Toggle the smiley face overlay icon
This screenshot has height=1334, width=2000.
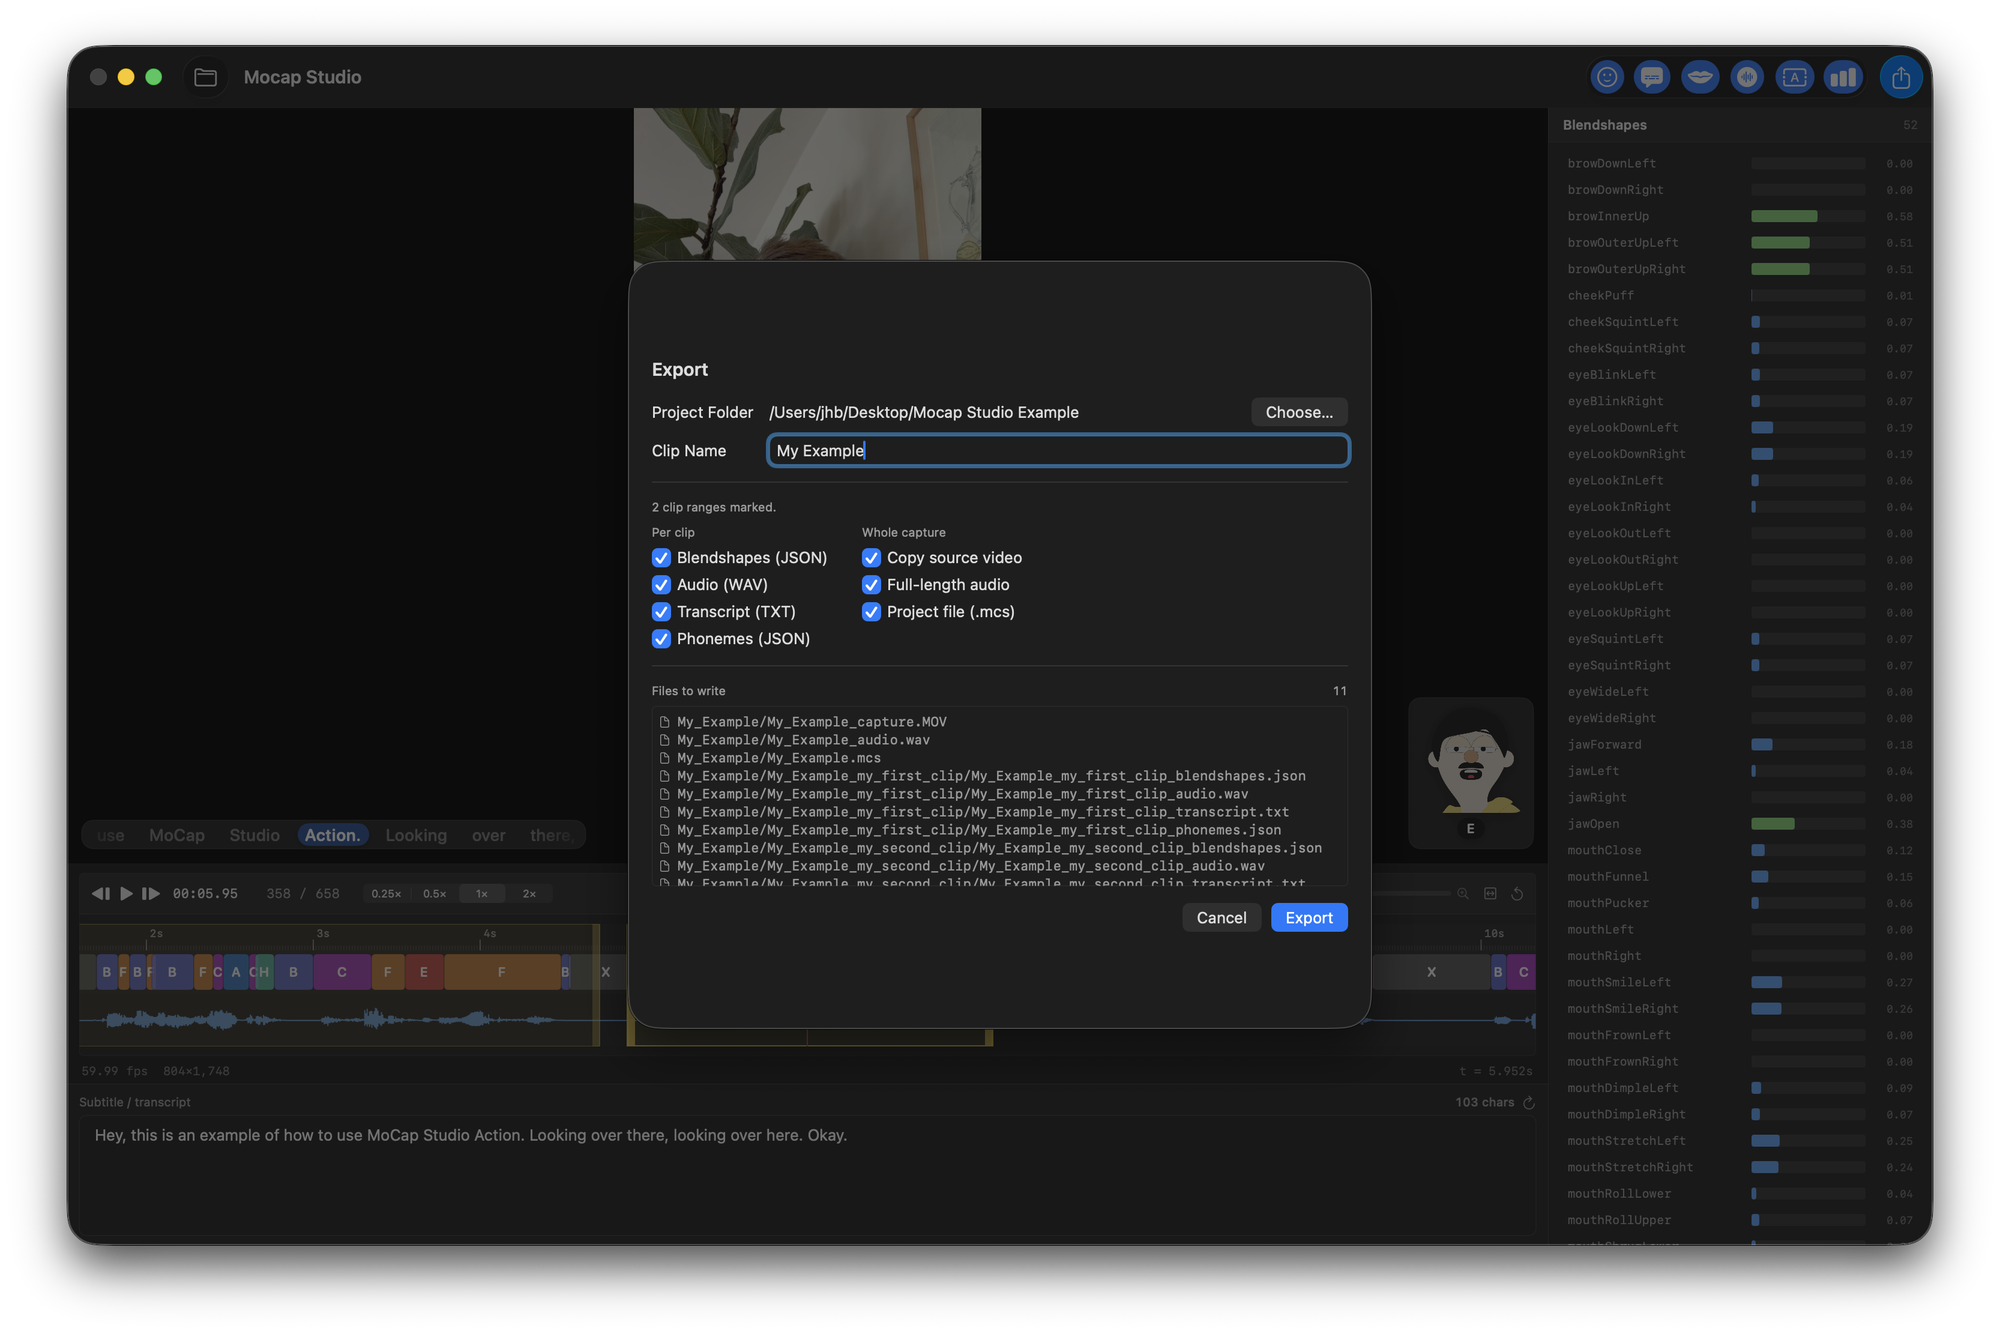pyautogui.click(x=1607, y=77)
